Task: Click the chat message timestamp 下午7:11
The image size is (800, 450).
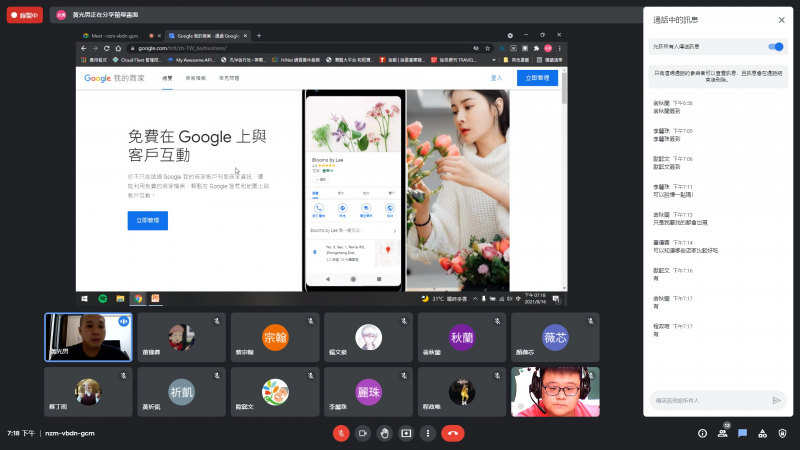Action: pyautogui.click(x=683, y=187)
